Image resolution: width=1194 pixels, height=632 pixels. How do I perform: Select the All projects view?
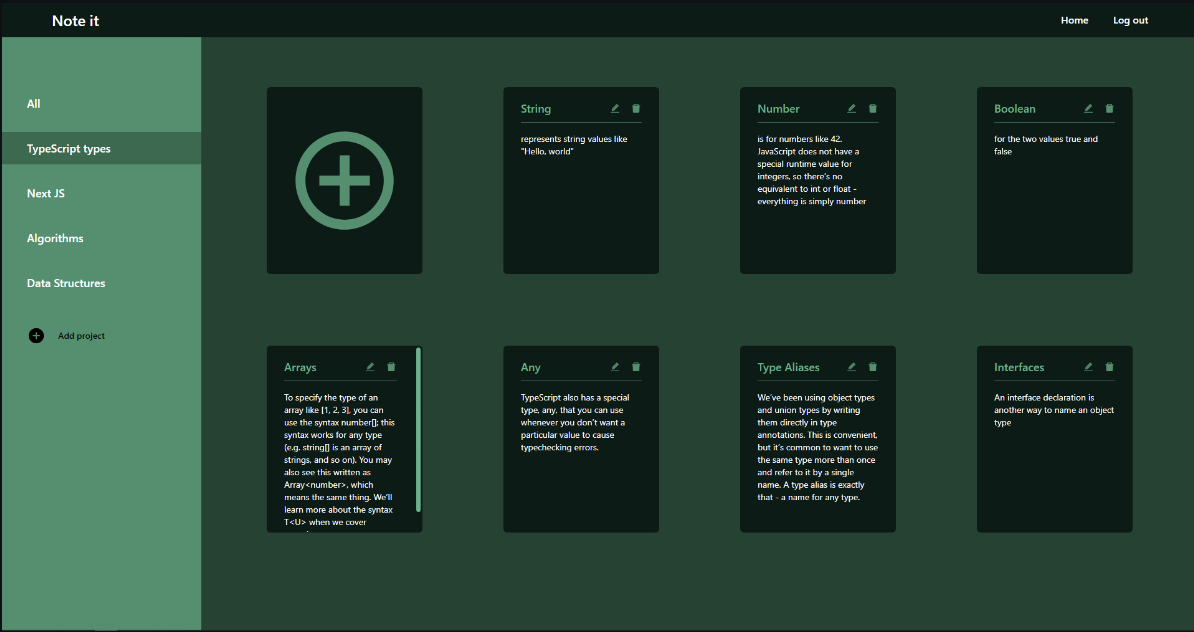coord(33,103)
